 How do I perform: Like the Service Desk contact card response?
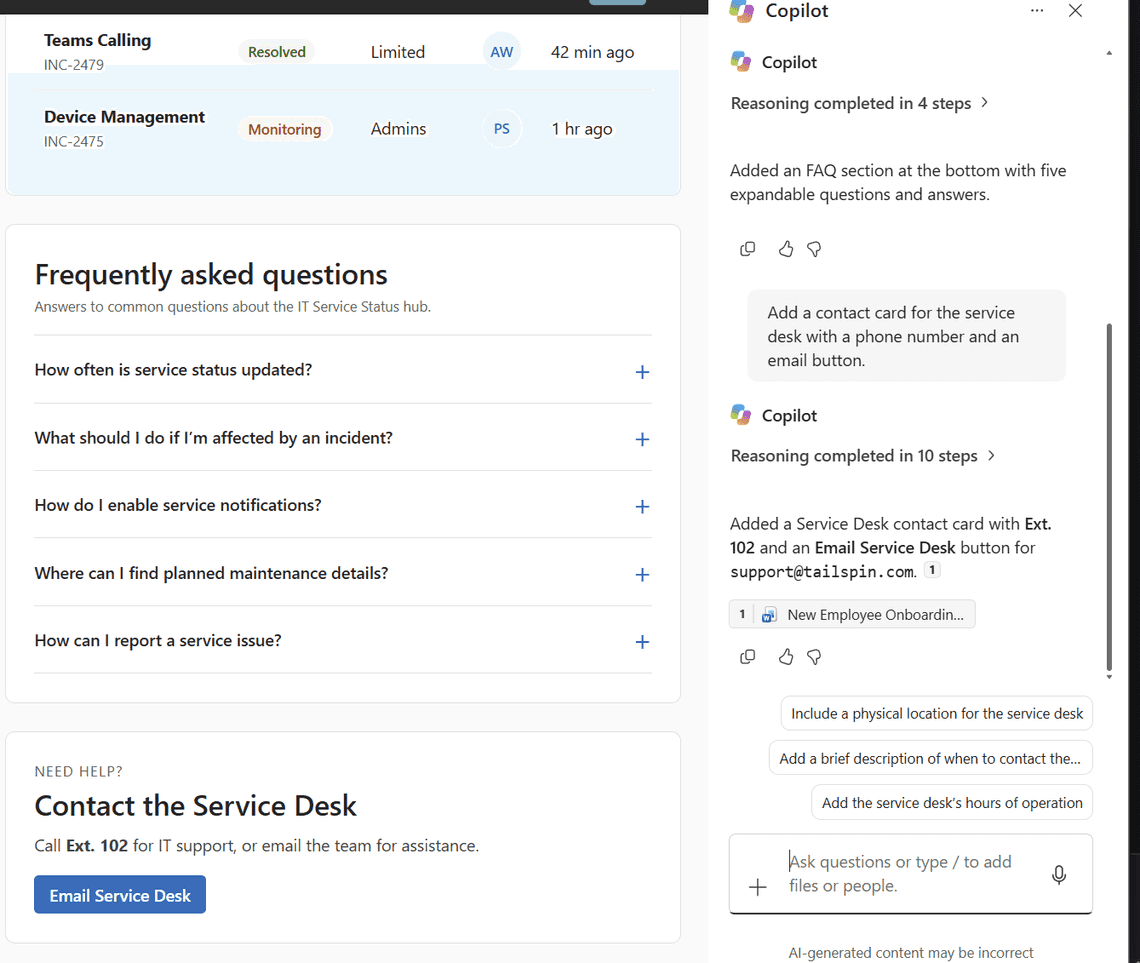click(786, 657)
